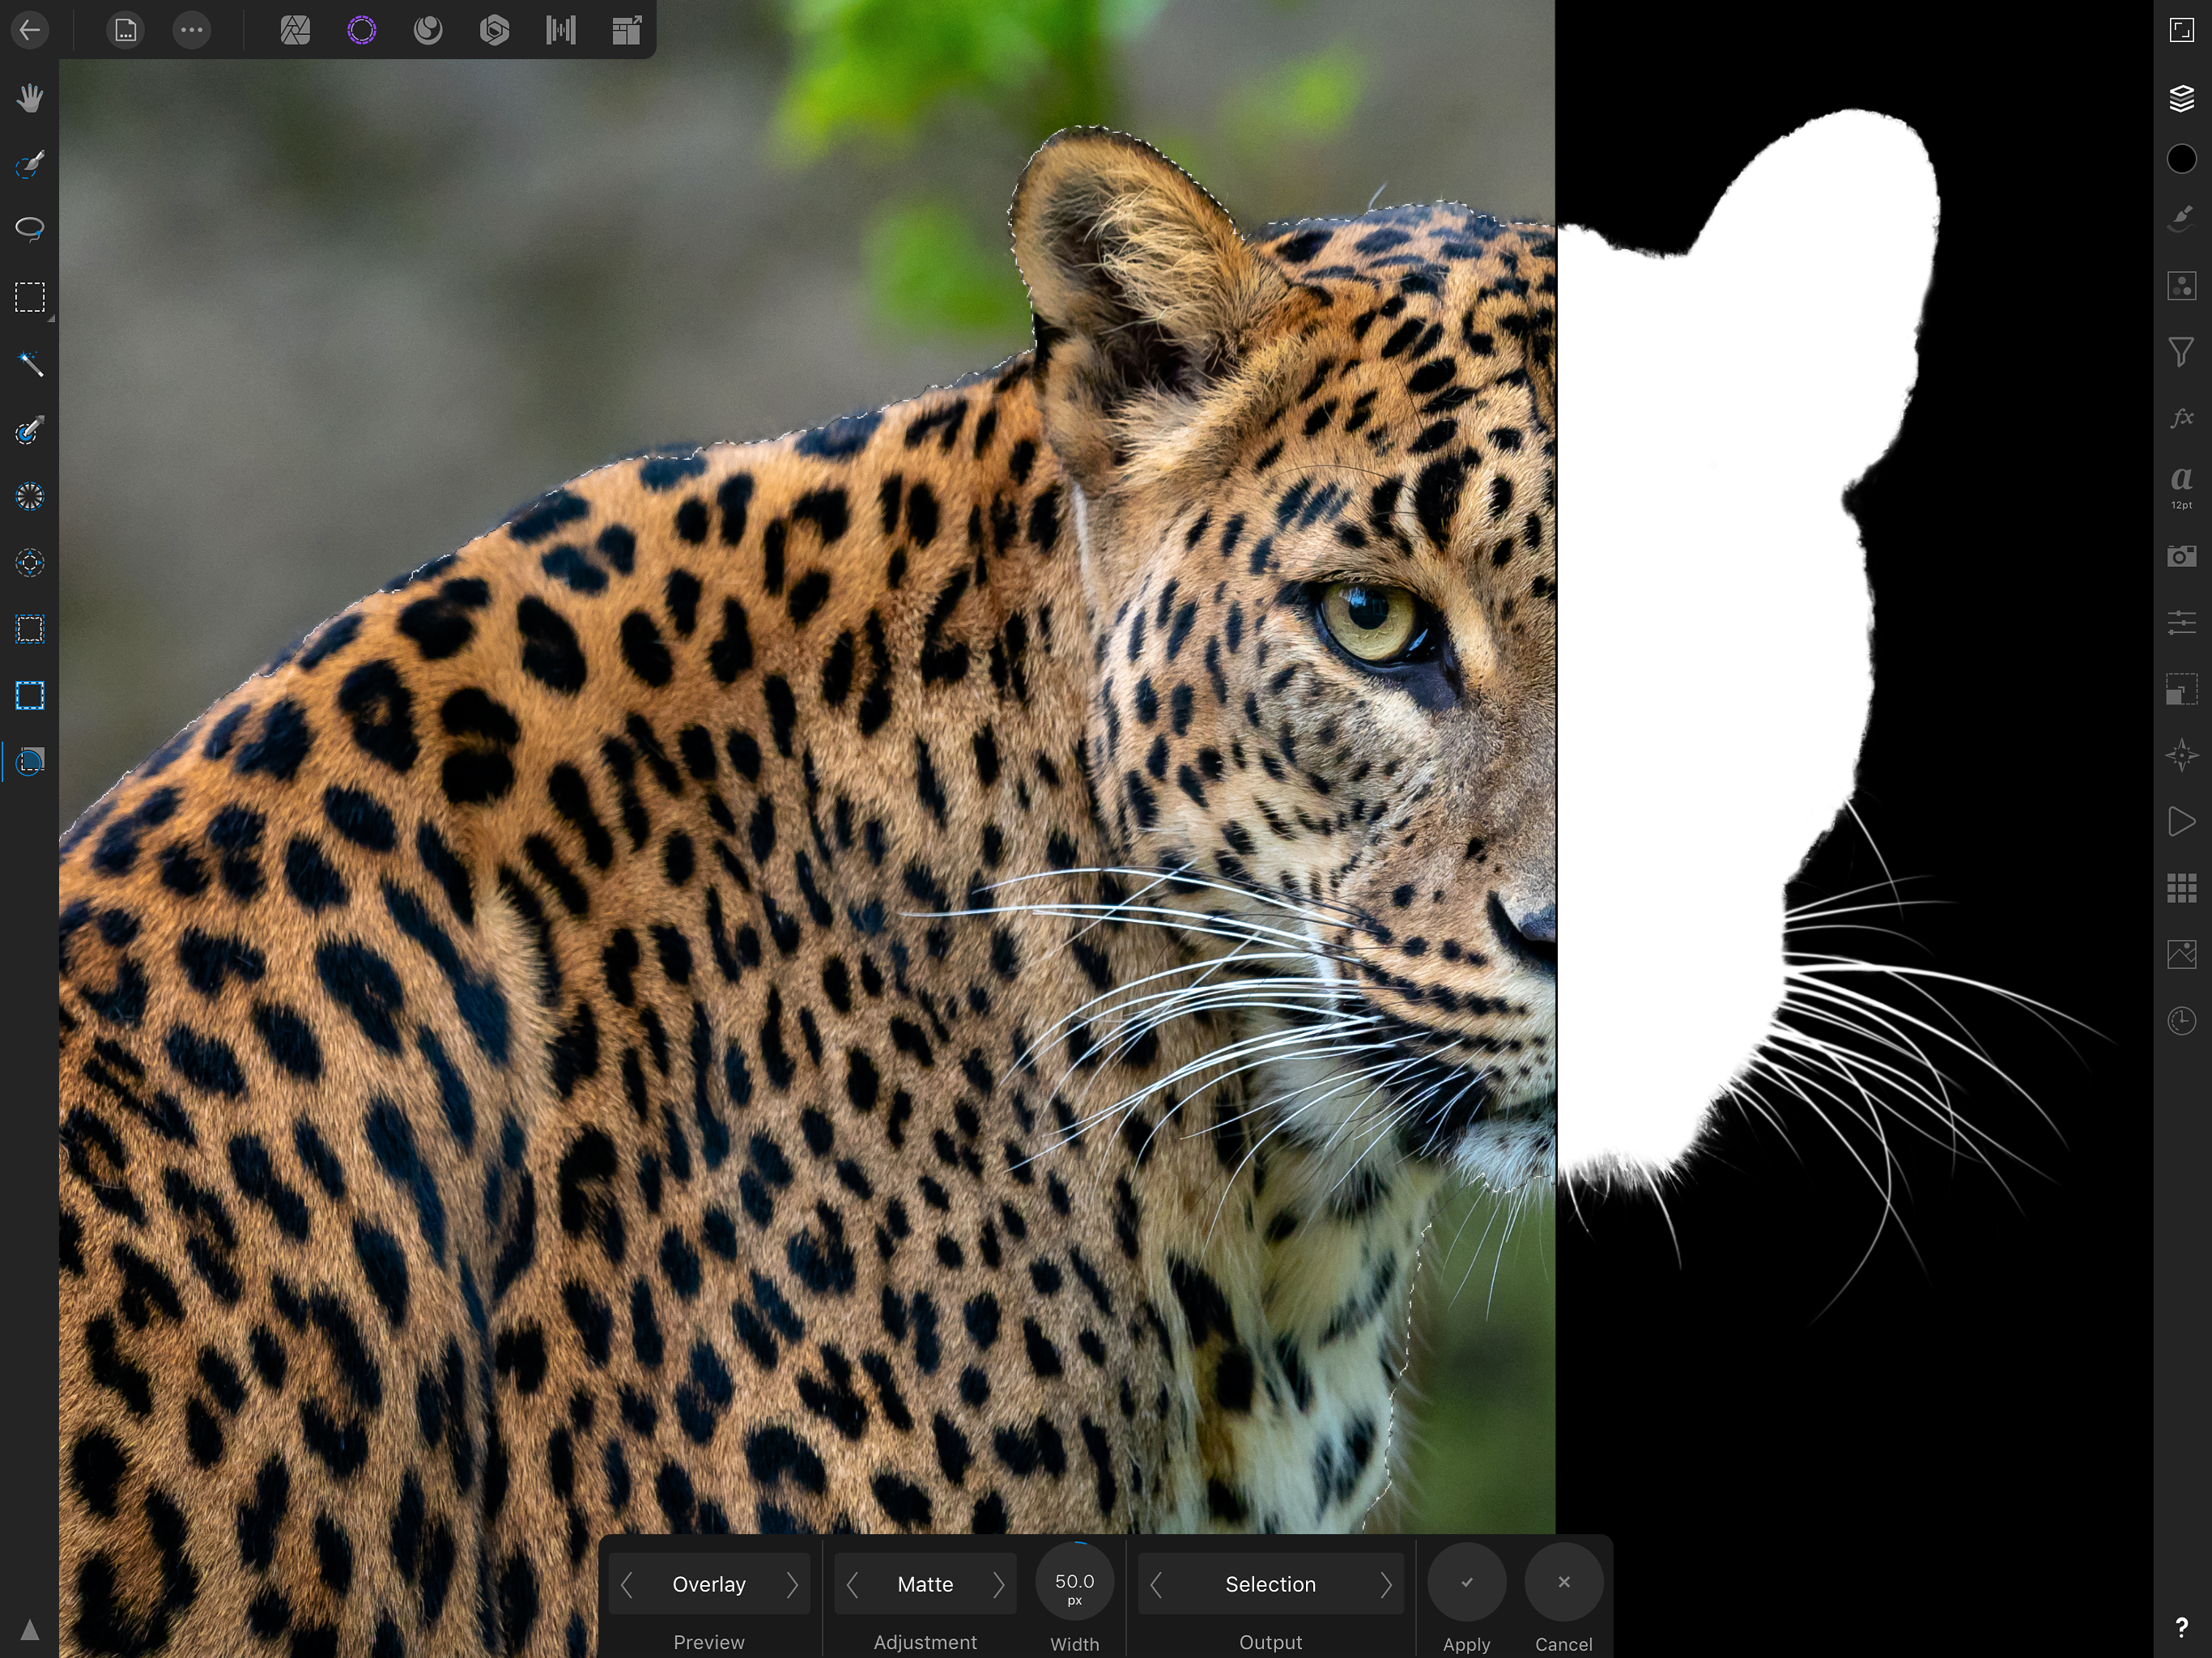2212x1658 pixels.
Task: Select the Selection Brush tool
Action: [x=30, y=165]
